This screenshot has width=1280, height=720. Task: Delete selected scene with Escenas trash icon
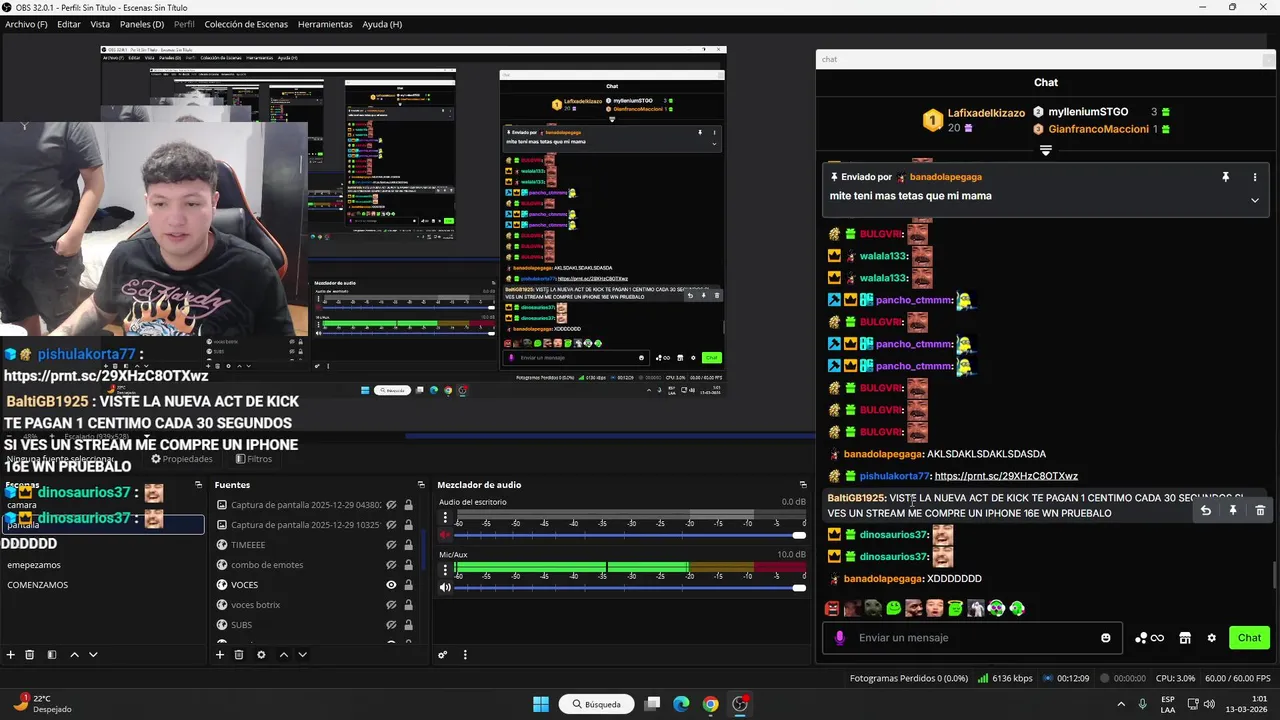[x=30, y=655]
